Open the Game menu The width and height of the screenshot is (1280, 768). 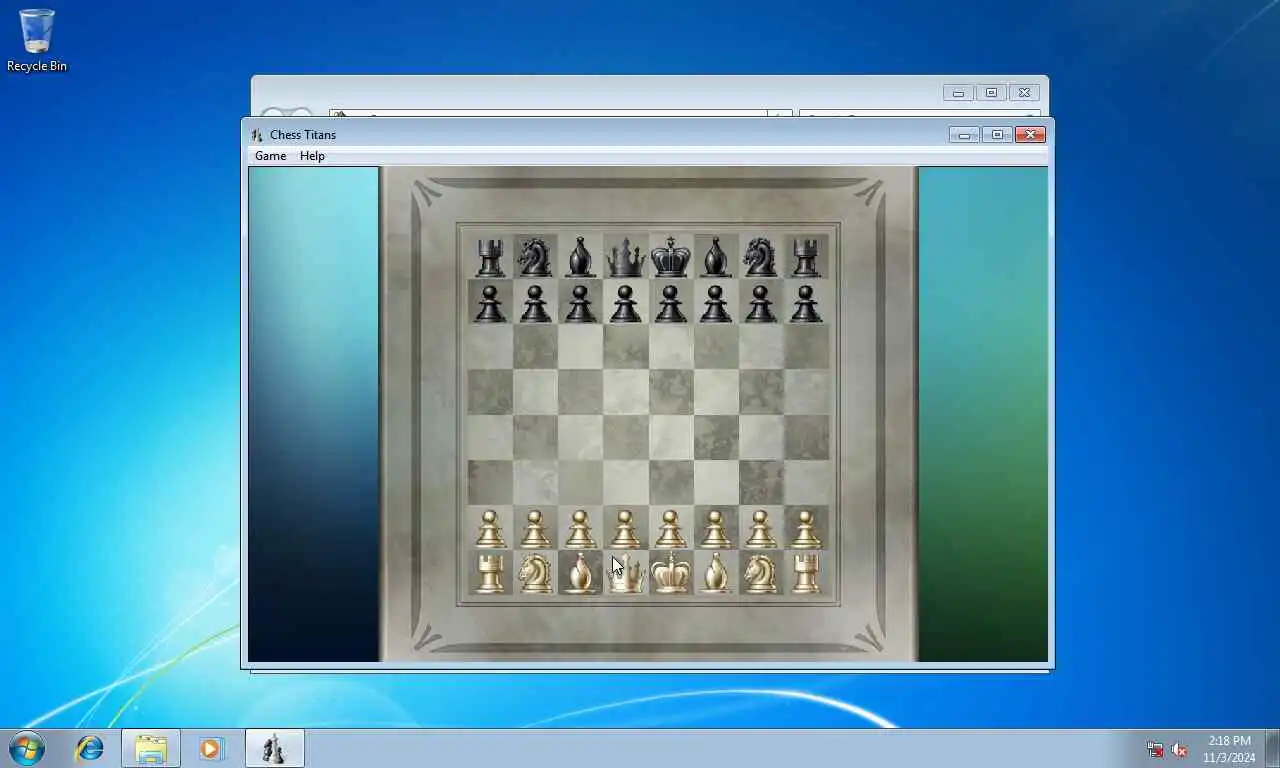tap(270, 156)
